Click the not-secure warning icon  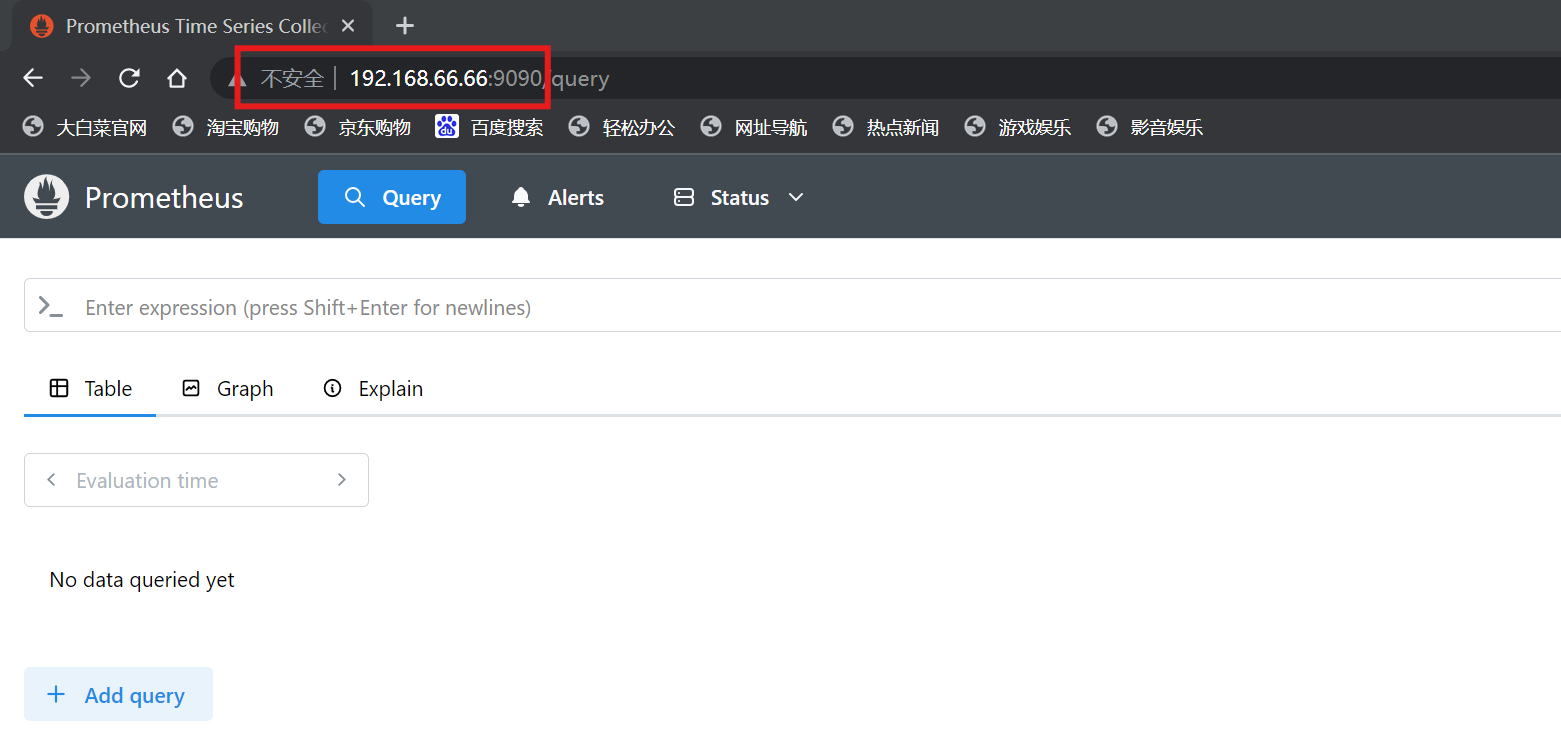[237, 78]
